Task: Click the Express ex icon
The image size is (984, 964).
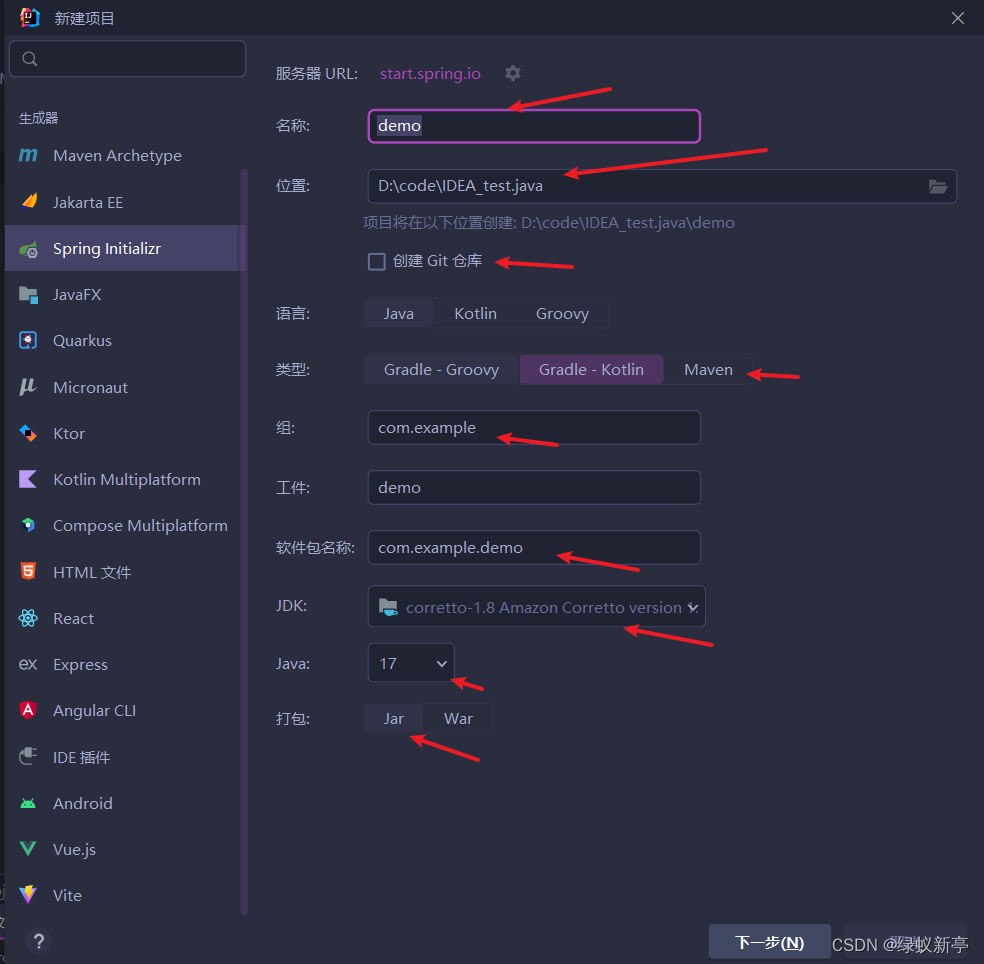Action: point(28,664)
